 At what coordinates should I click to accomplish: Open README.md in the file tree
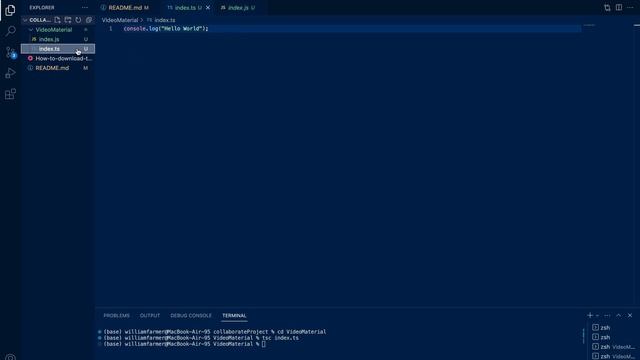tap(58, 68)
